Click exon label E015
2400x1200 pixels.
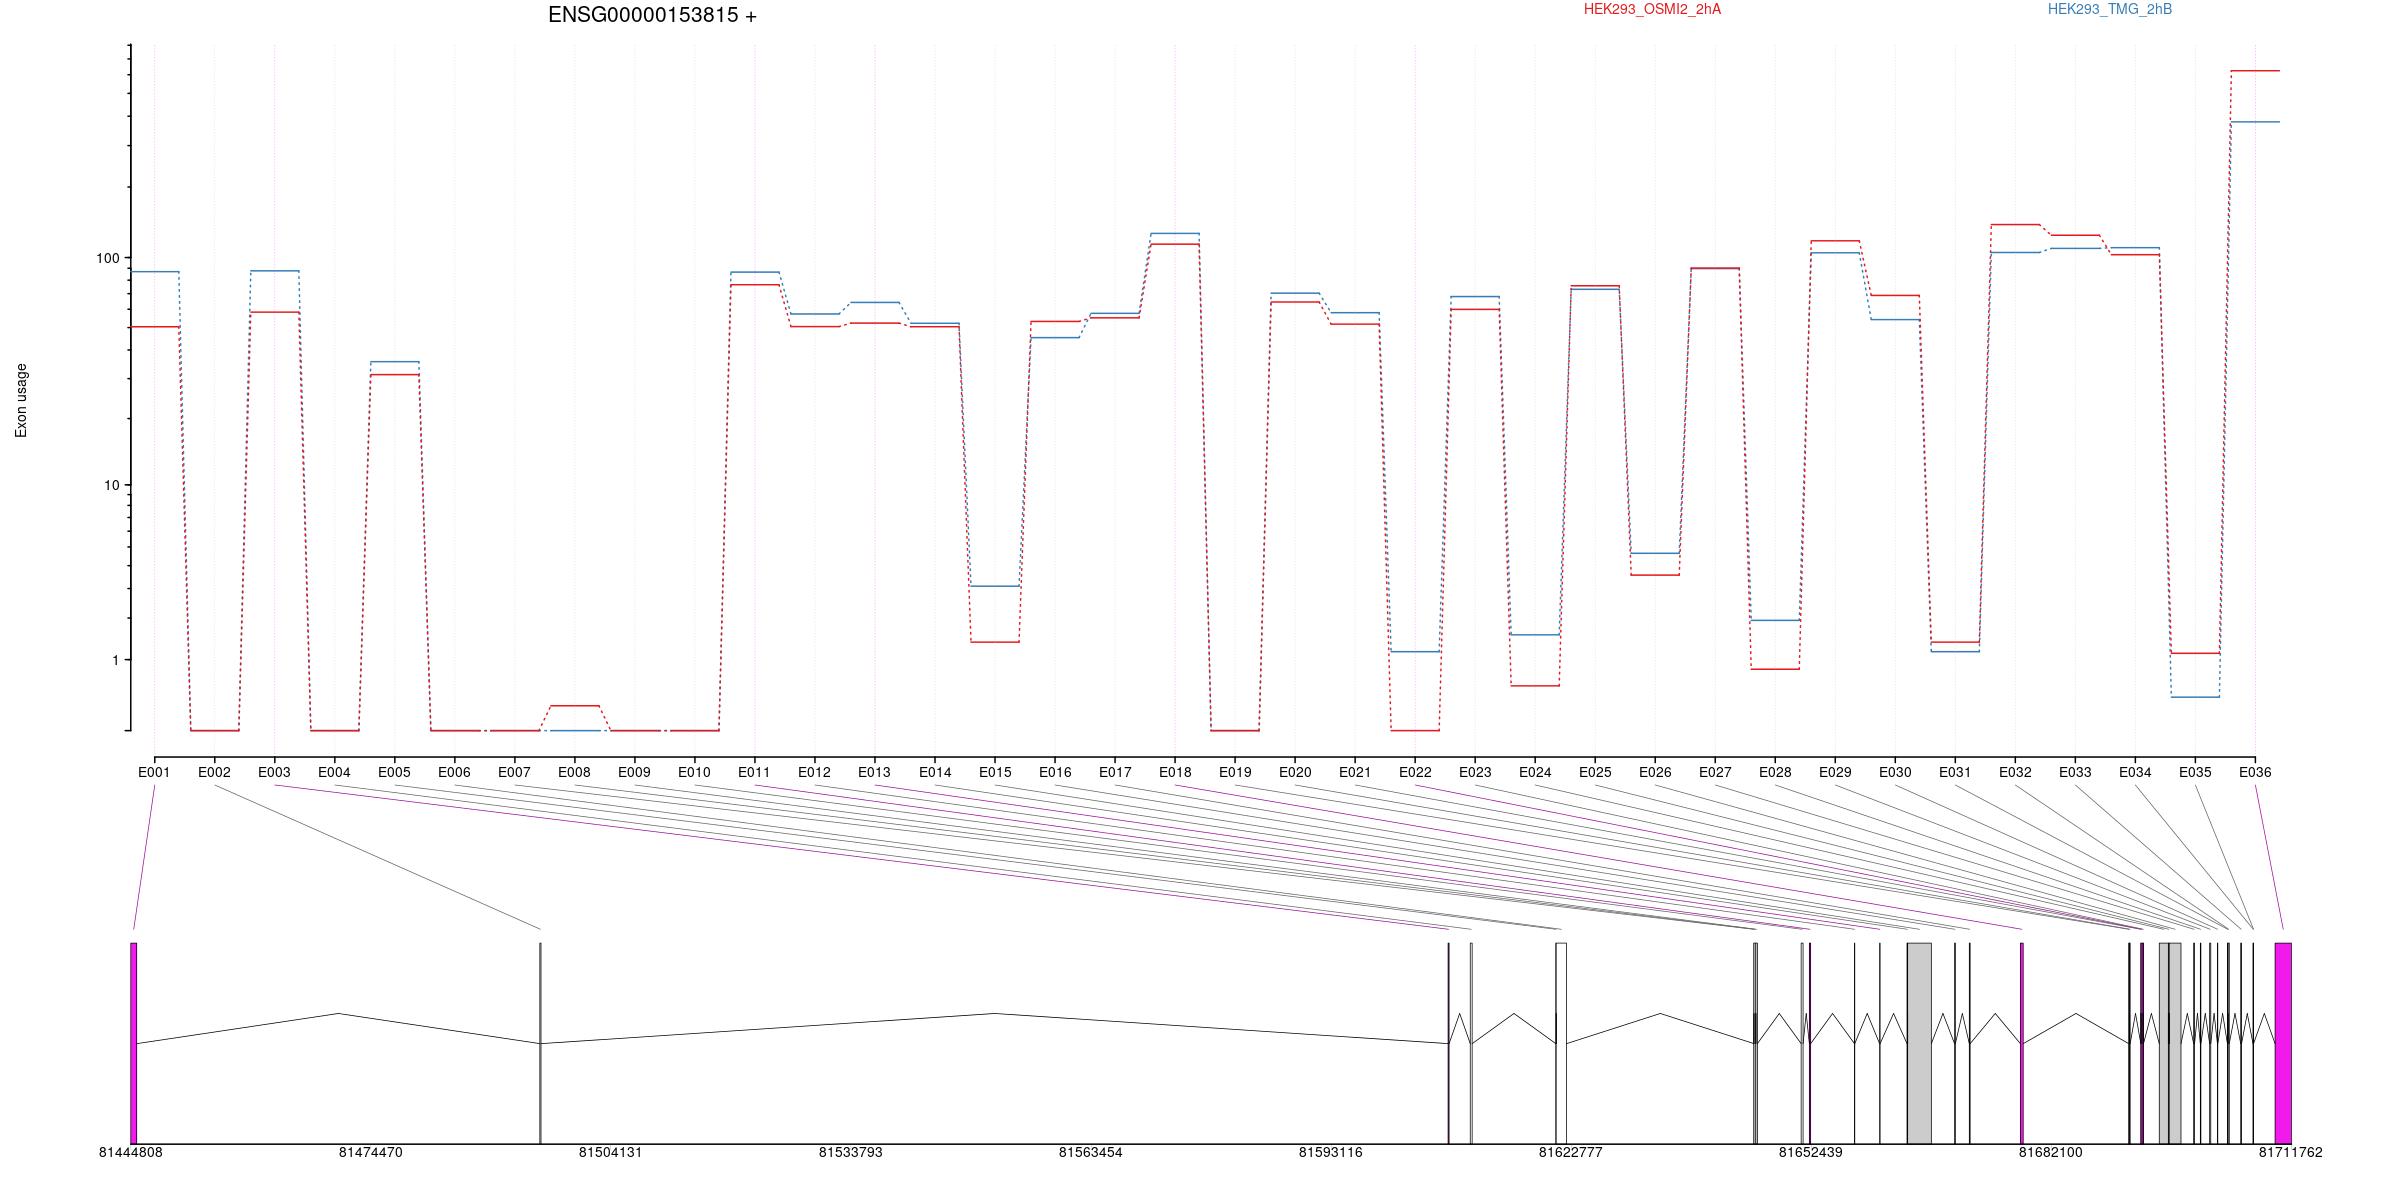coord(995,772)
